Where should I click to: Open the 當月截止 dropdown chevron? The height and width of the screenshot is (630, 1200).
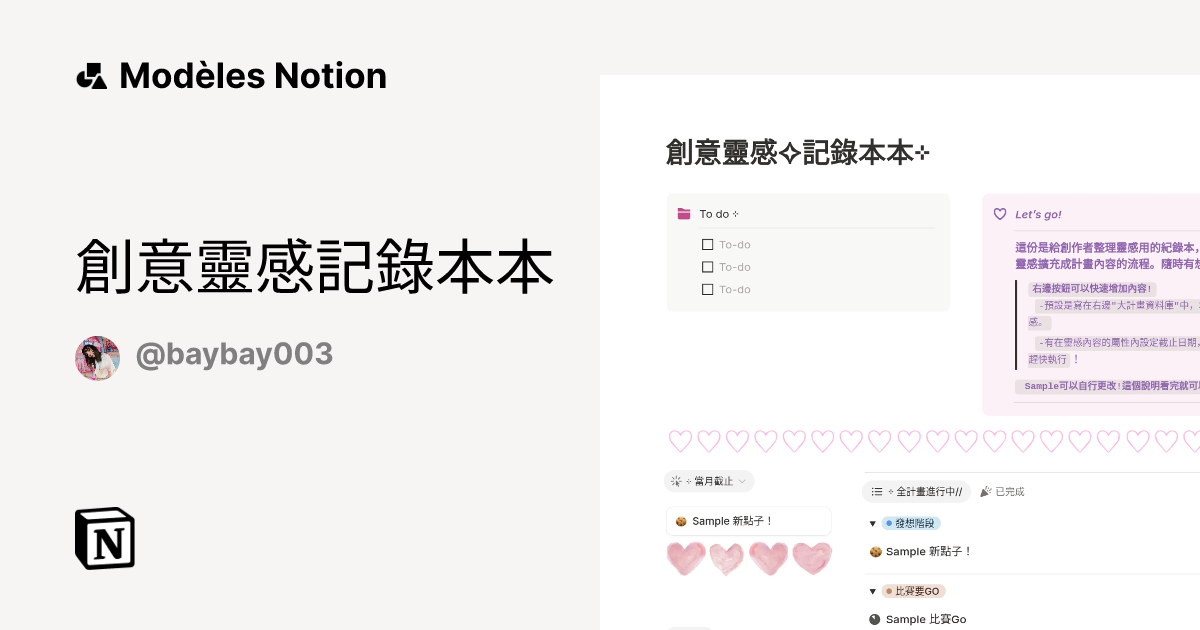(742, 481)
